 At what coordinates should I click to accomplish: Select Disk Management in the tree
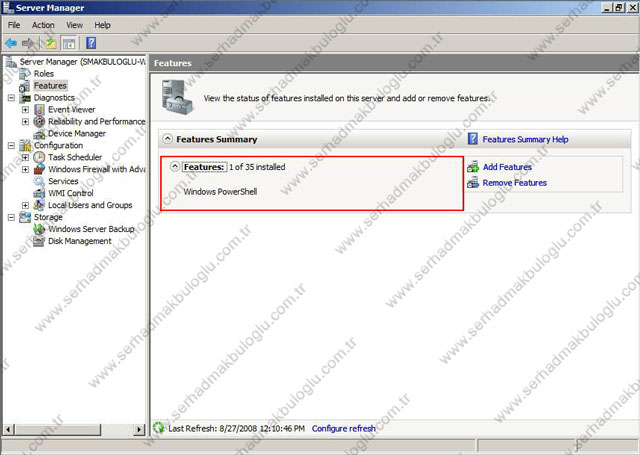(80, 241)
